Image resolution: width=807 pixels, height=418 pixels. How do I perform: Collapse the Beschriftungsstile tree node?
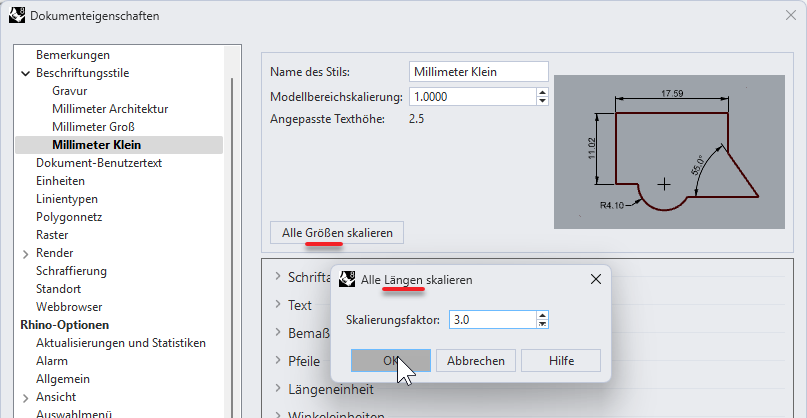[x=26, y=74]
